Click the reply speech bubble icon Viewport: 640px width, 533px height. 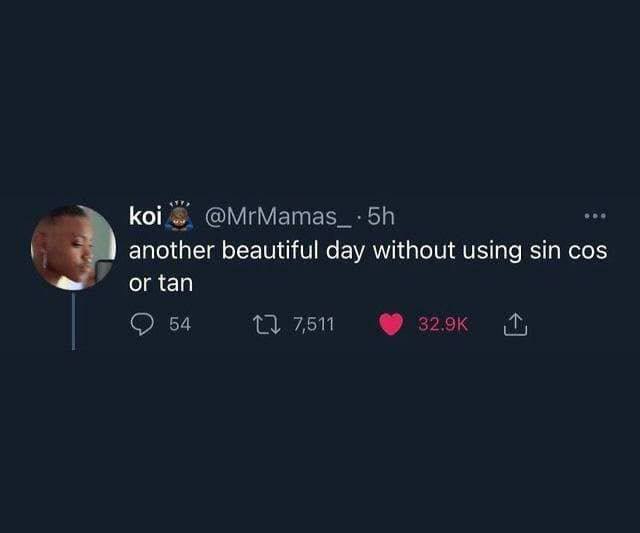point(142,324)
